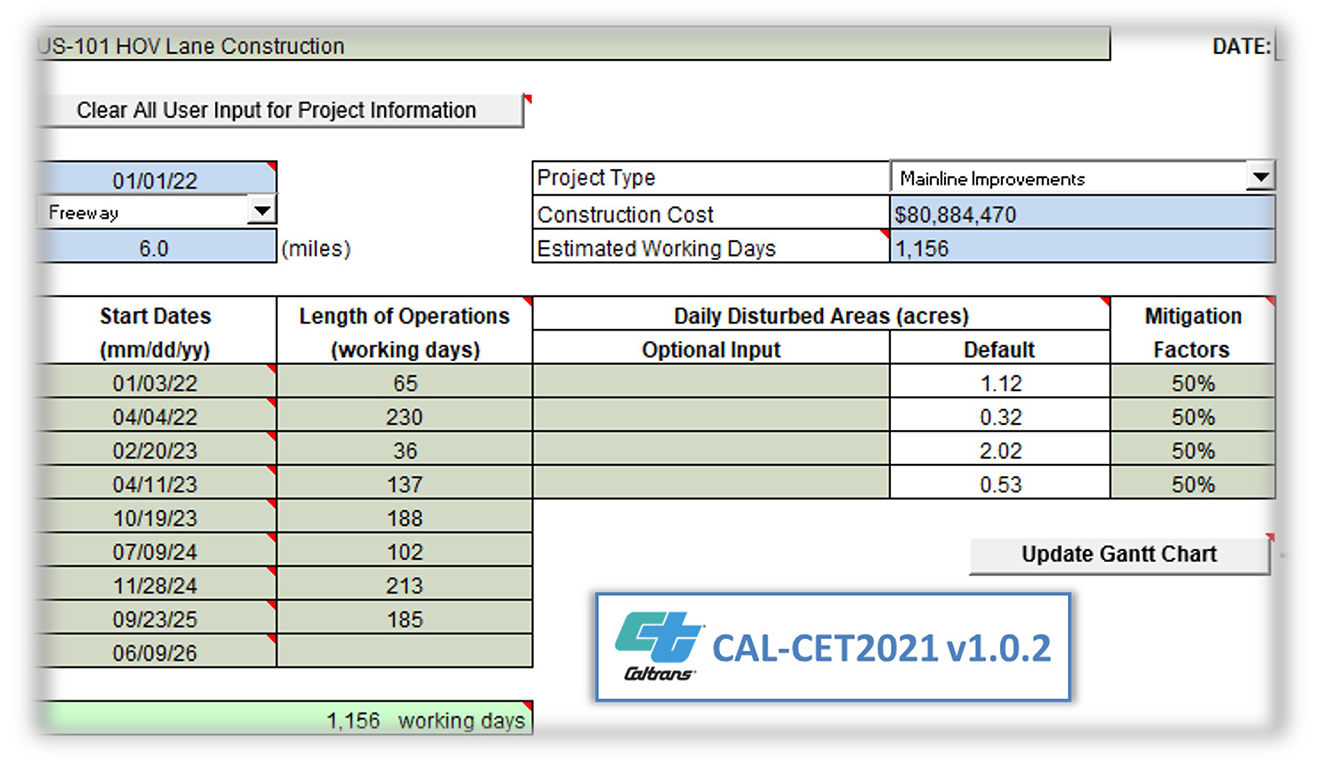
Task: Select the 1,156 Estimated Working Days cell
Action: (x=1082, y=247)
